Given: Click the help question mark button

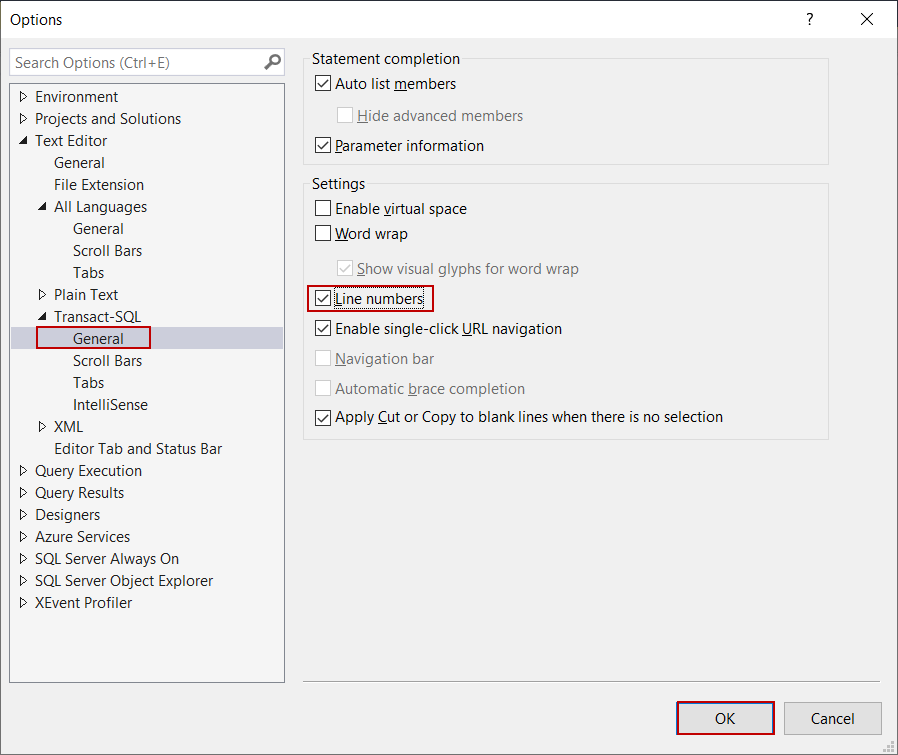Looking at the screenshot, I should point(810,20).
